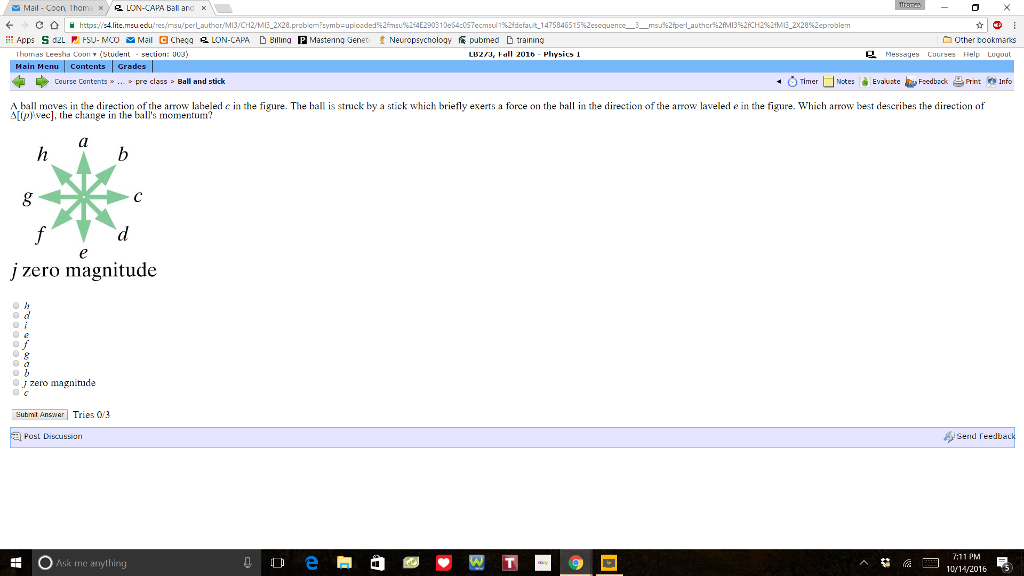The height and width of the screenshot is (576, 1024).
Task: Click the arrow diagram figure
Action: click(84, 208)
